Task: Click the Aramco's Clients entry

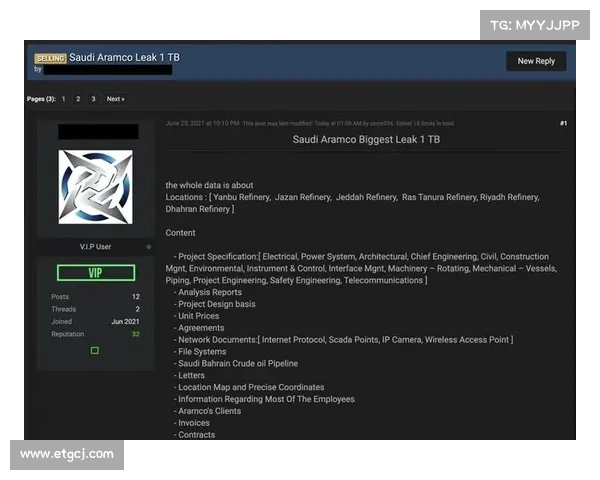Action: (x=210, y=411)
